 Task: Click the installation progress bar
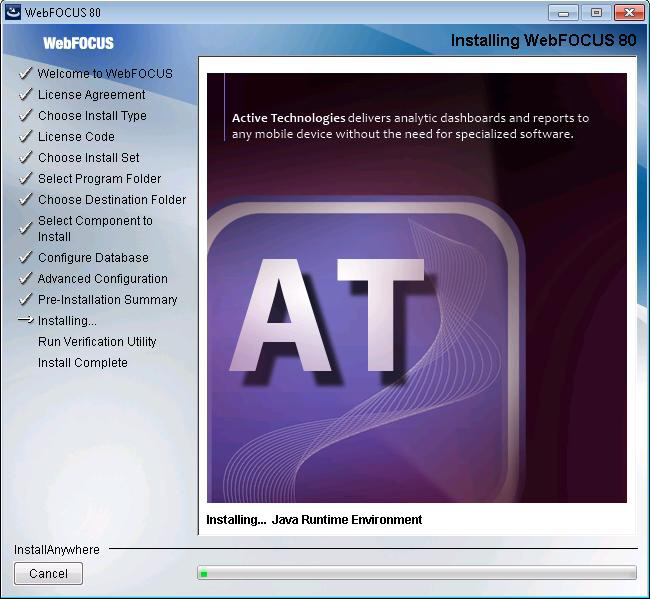[x=417, y=573]
